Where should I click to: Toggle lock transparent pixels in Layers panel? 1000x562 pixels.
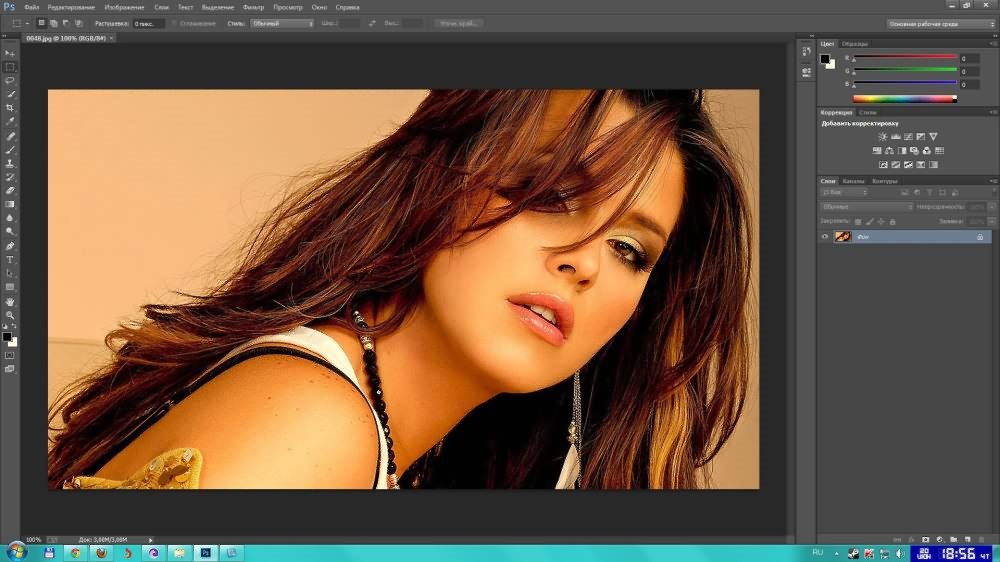click(x=857, y=221)
